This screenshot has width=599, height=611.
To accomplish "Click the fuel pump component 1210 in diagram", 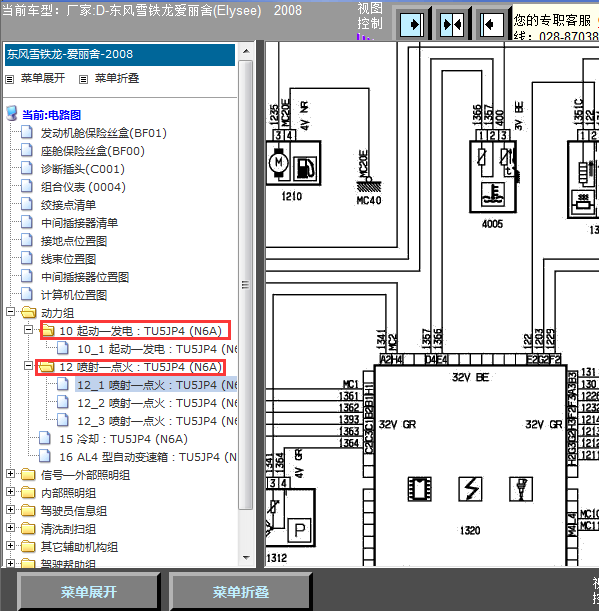I will coord(293,162).
